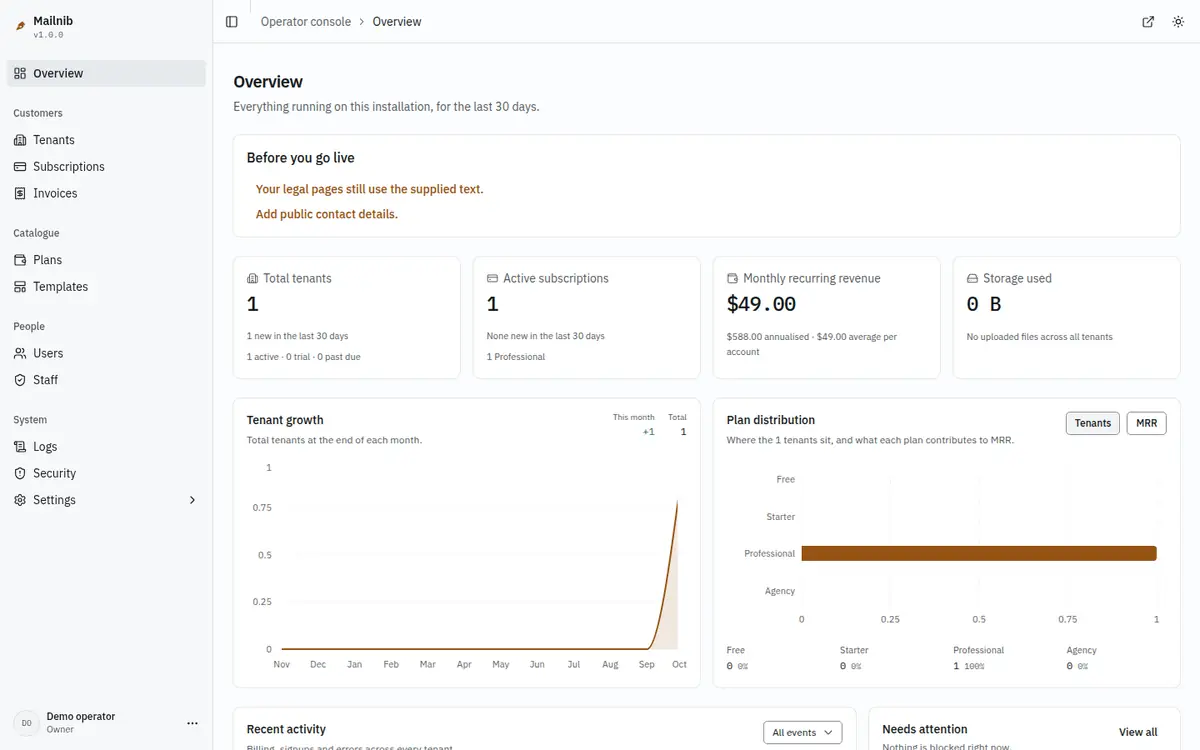The width and height of the screenshot is (1200, 750).
Task: Click the '+1' This month value
Action: tap(648, 432)
